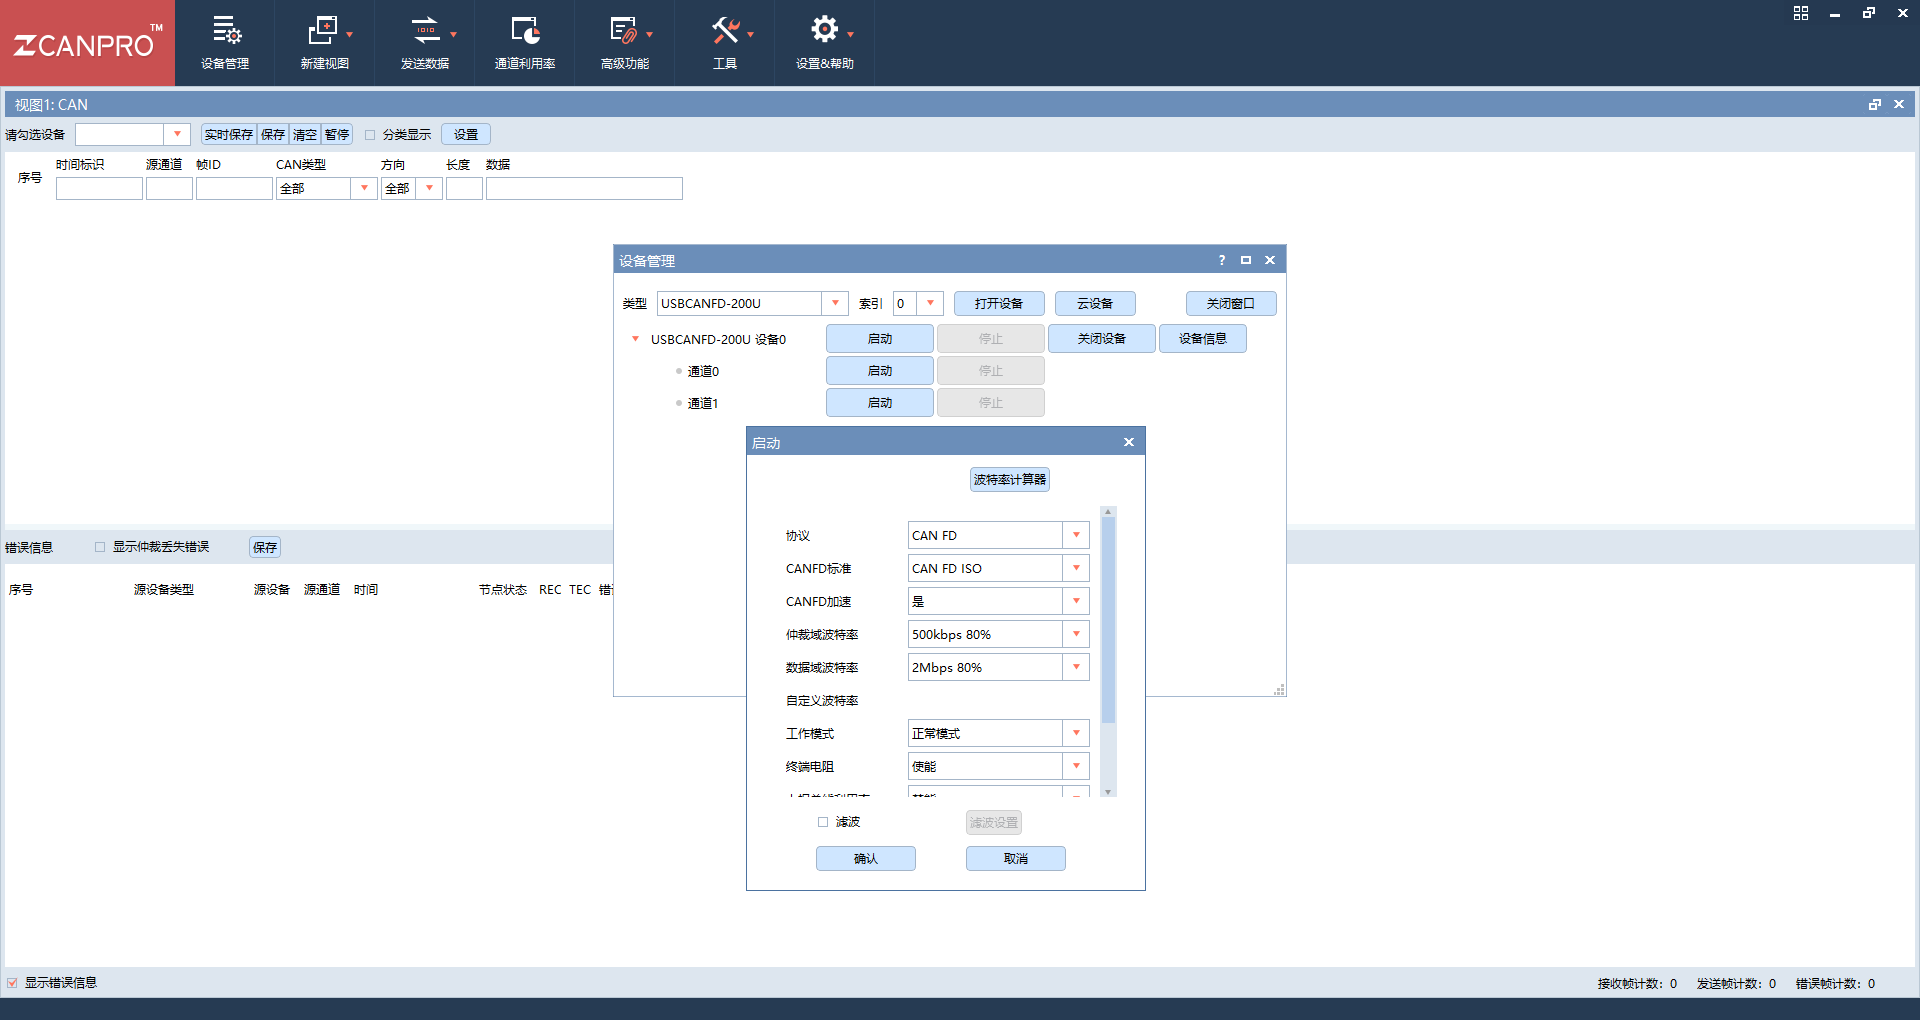Select 通道0 in the device tree

pyautogui.click(x=703, y=371)
